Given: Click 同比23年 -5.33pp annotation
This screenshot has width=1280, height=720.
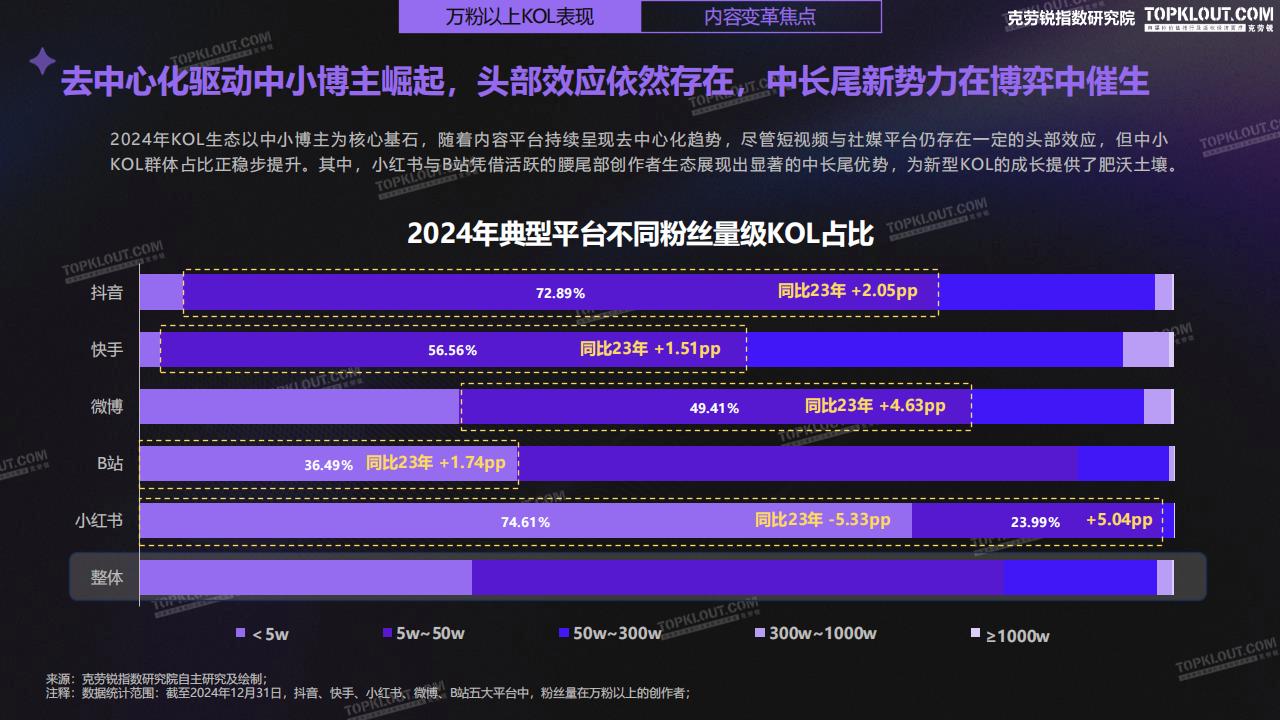Looking at the screenshot, I should coord(822,520).
